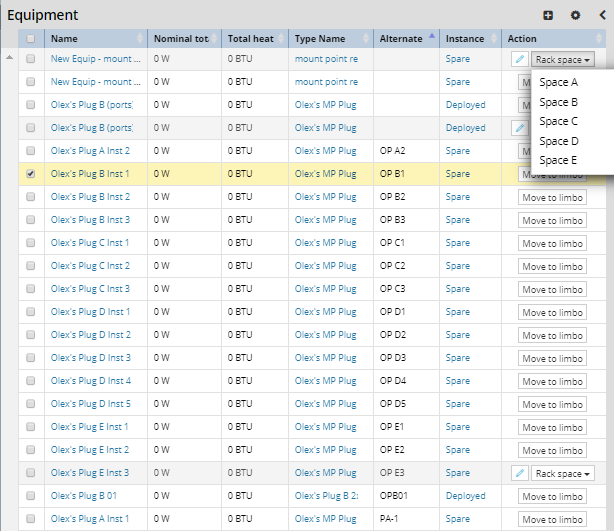Sort by Action column arrows
The height and width of the screenshot is (531, 614).
(x=599, y=38)
